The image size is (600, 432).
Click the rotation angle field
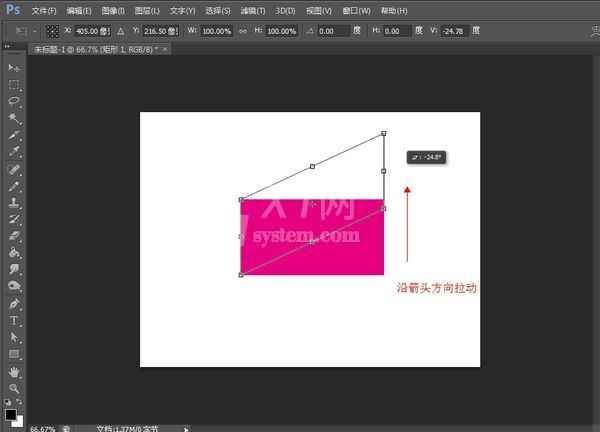pyautogui.click(x=333, y=31)
